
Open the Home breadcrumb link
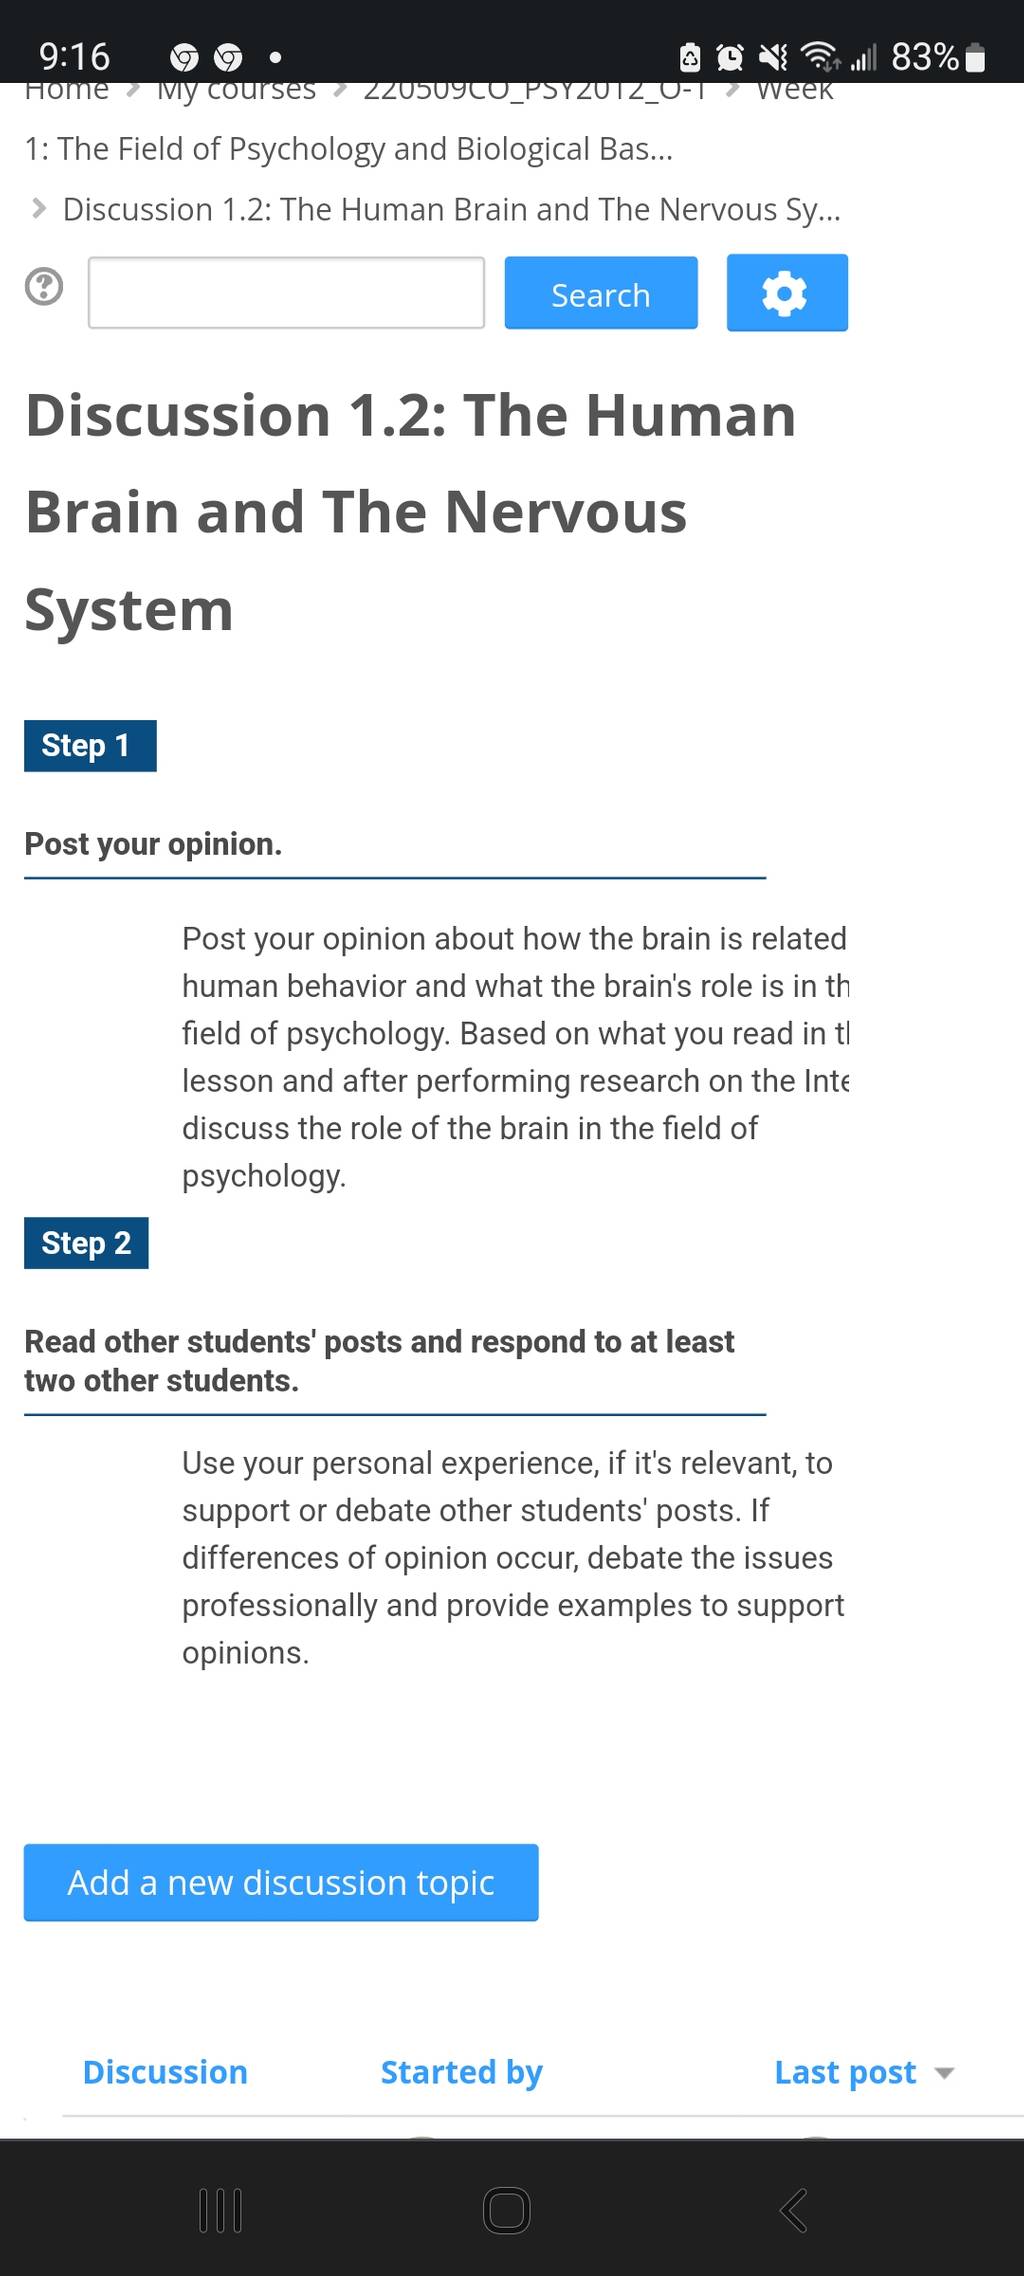(x=67, y=91)
